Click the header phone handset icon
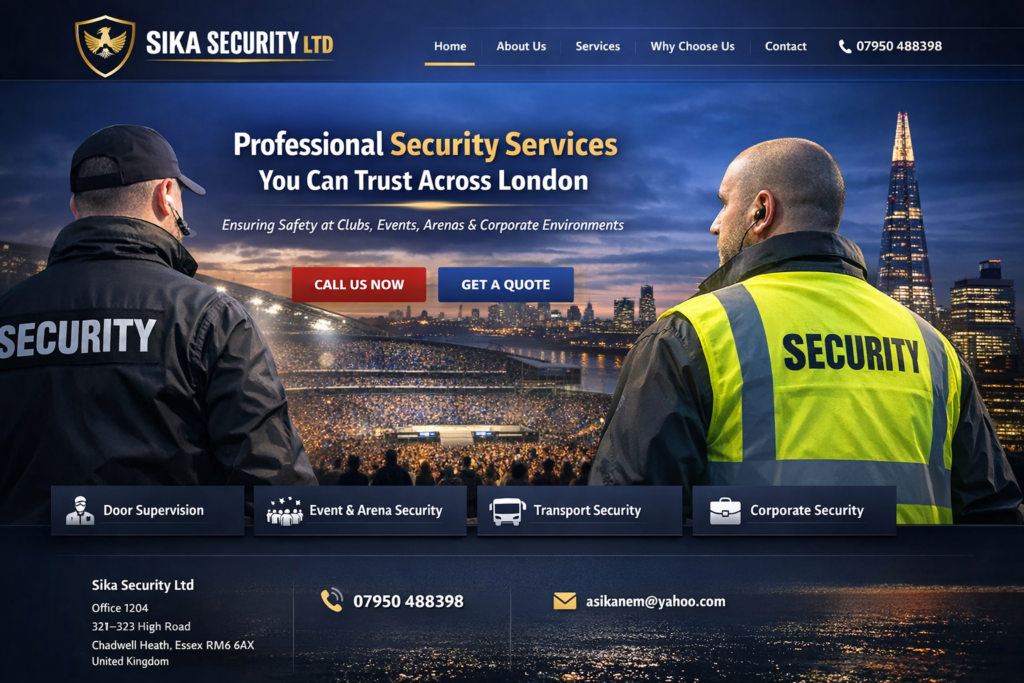 click(844, 46)
